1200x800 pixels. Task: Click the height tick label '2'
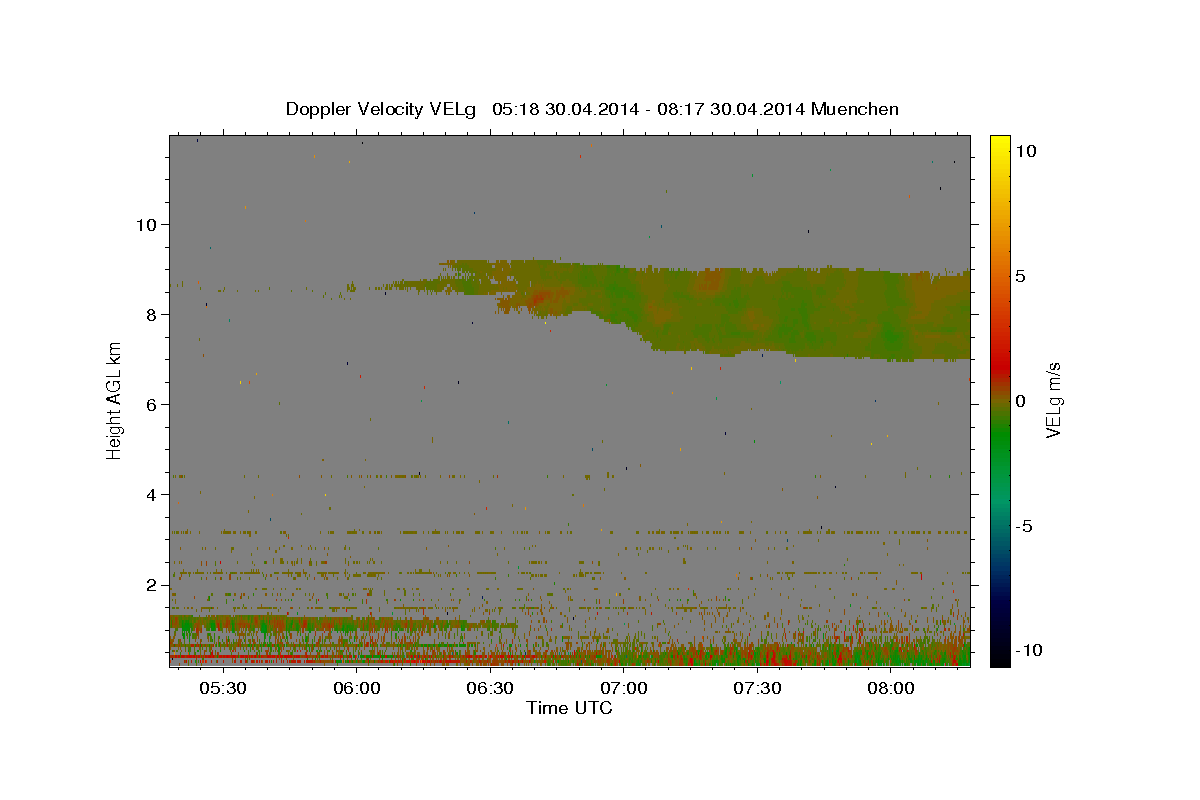pos(152,585)
